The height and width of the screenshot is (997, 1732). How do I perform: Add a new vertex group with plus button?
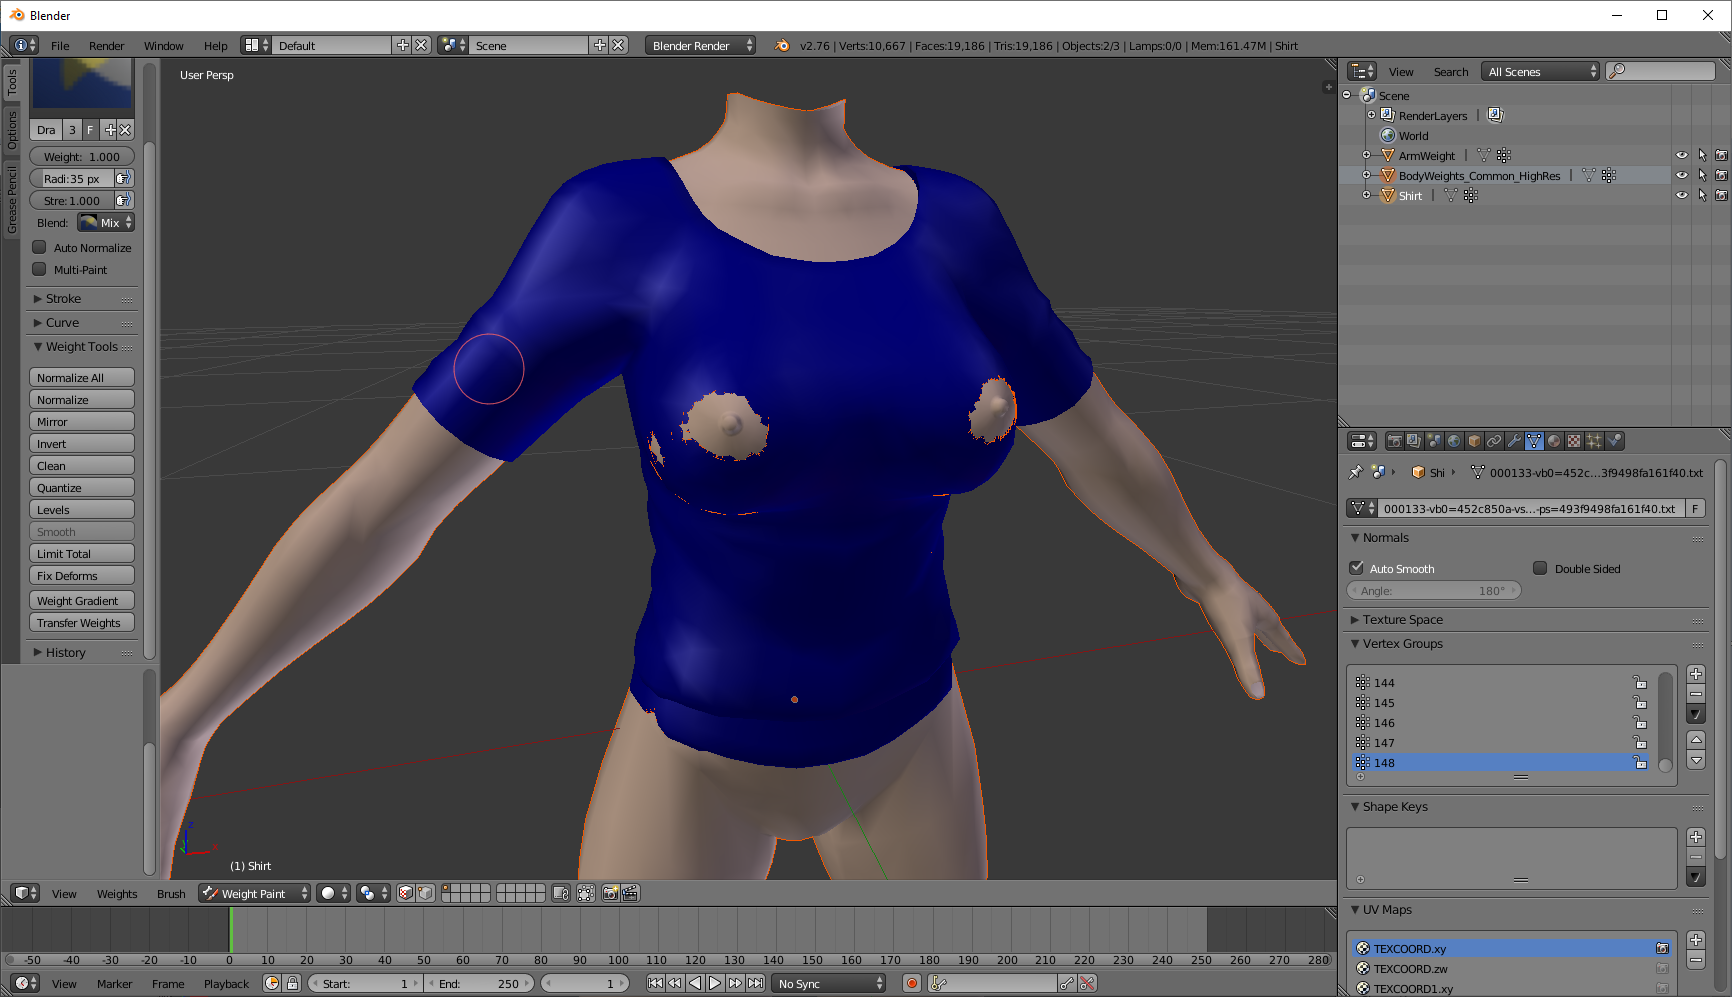click(x=1696, y=674)
